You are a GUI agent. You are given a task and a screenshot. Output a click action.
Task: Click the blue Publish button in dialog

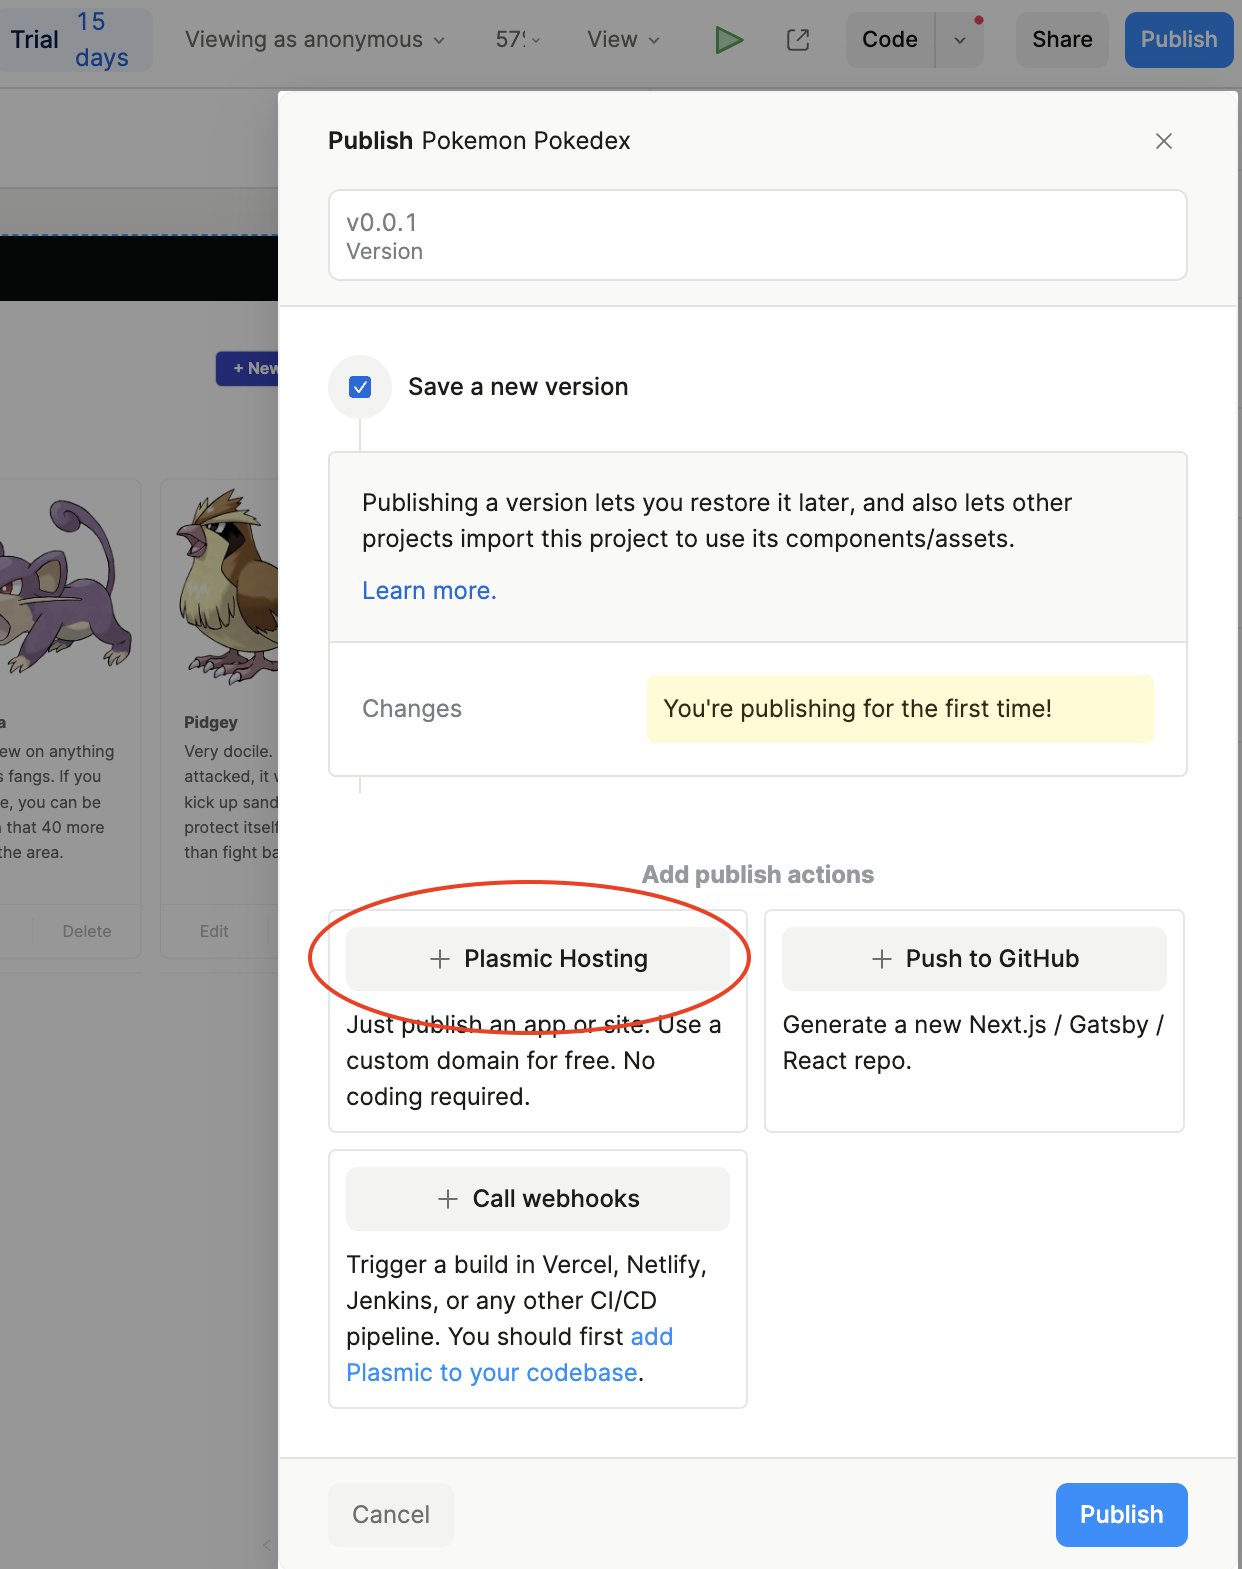pos(1121,1515)
